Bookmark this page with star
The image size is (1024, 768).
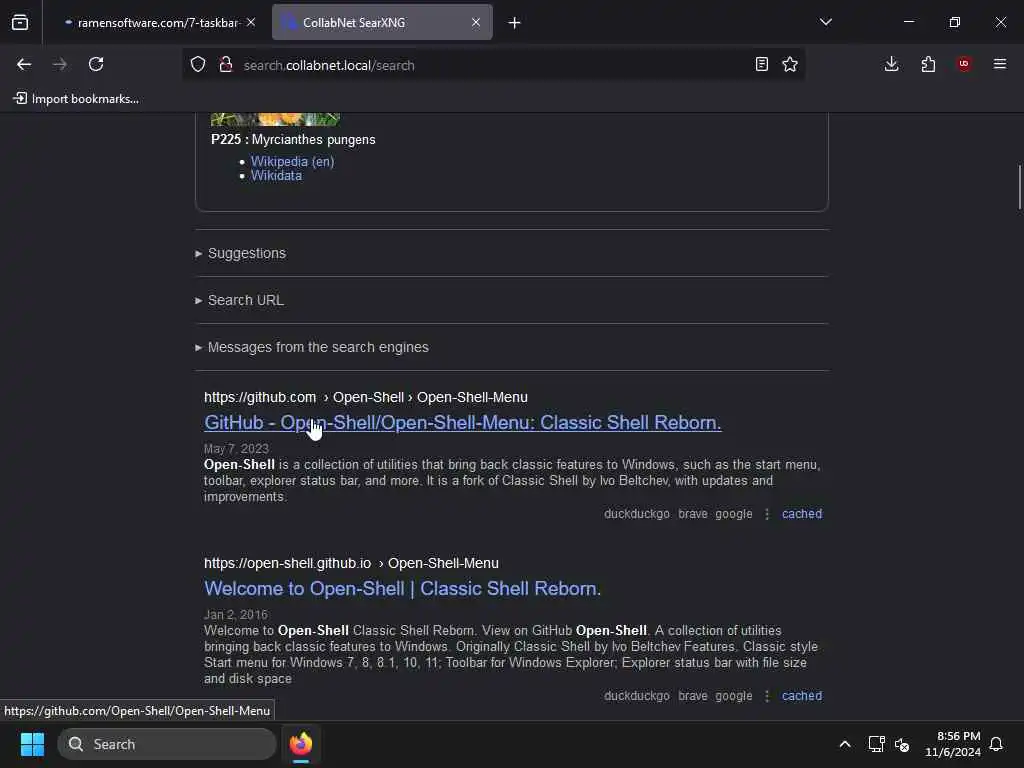790,64
